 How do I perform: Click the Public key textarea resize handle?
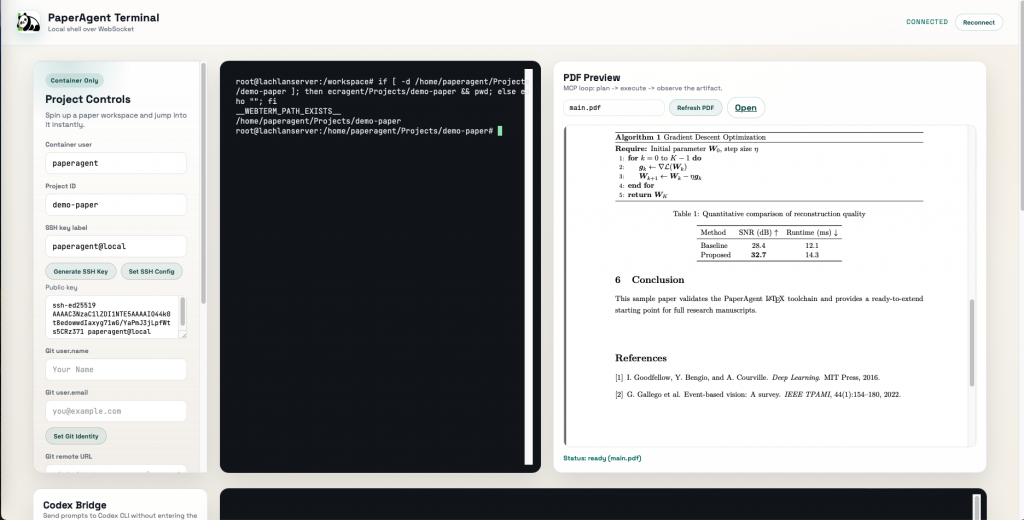tap(182, 334)
